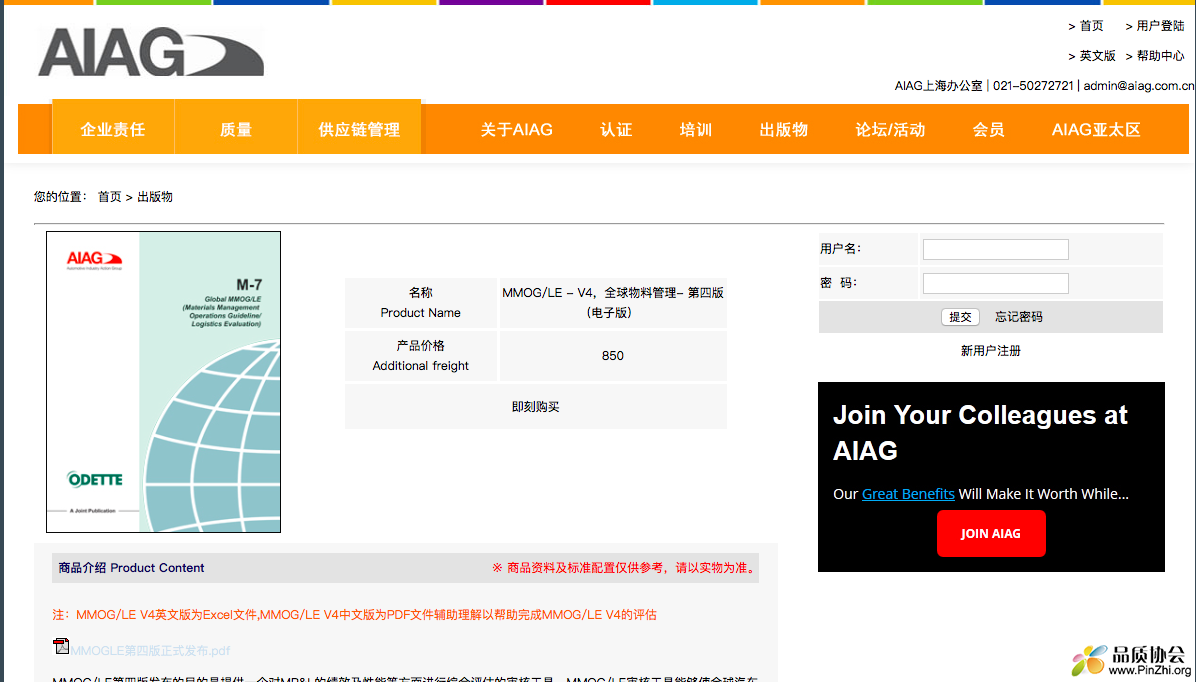Open the MMOGLE第四版正式发布.pdf file link

[x=150, y=651]
